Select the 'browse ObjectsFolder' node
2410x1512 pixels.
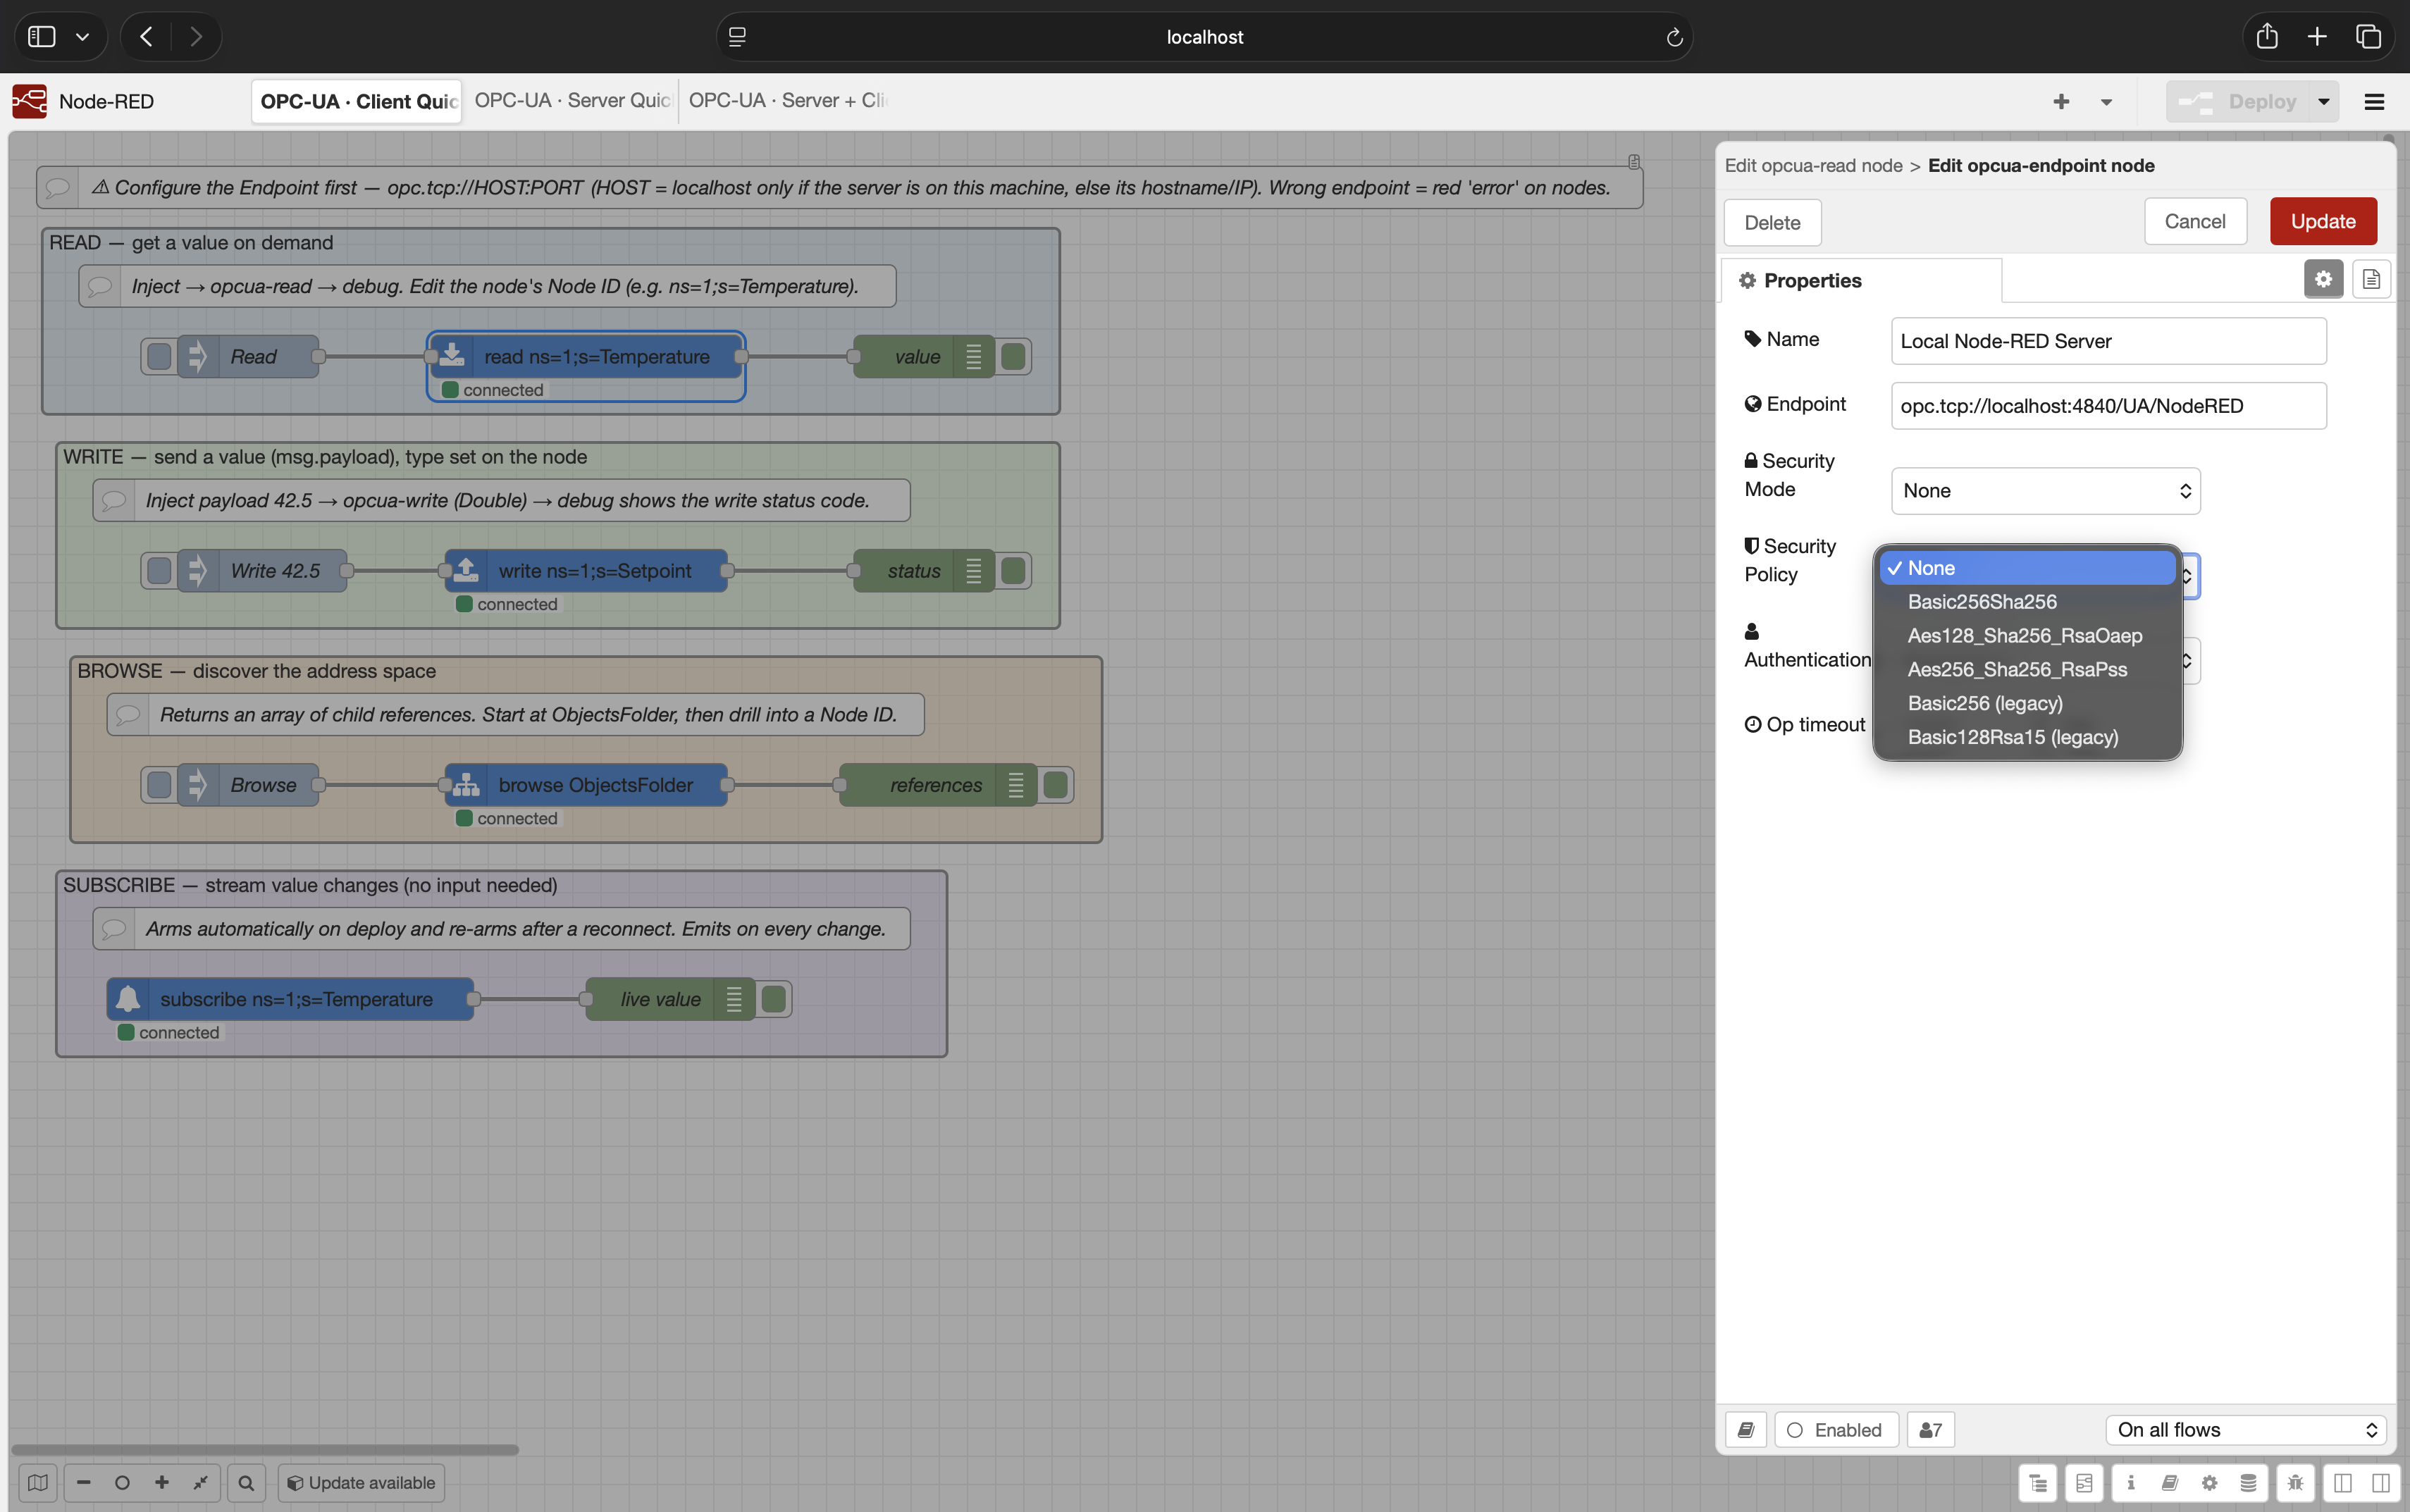(x=586, y=785)
